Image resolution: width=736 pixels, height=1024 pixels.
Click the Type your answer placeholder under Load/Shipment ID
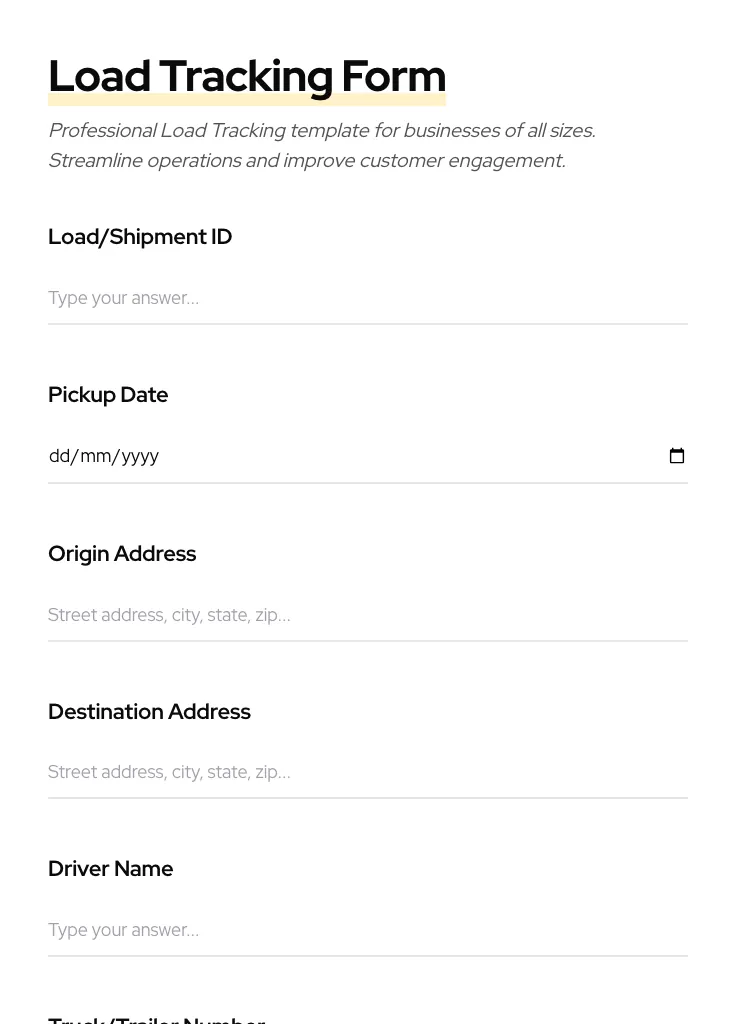tap(123, 298)
